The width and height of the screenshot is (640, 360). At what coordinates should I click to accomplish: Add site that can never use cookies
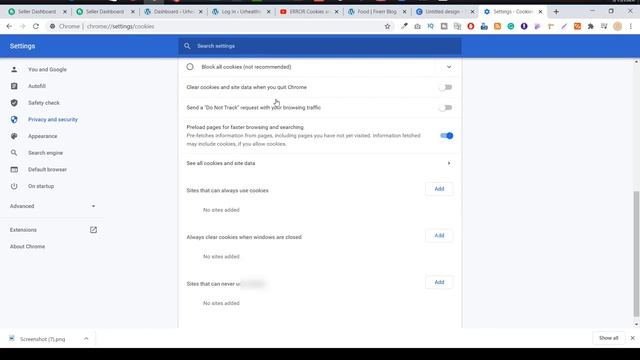[439, 282]
